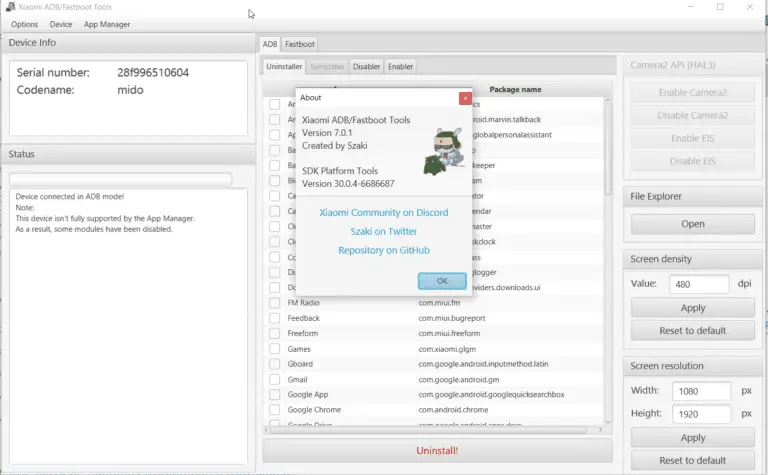The image size is (768, 475).
Task: Click Enable Camera2 button
Action: (x=693, y=93)
